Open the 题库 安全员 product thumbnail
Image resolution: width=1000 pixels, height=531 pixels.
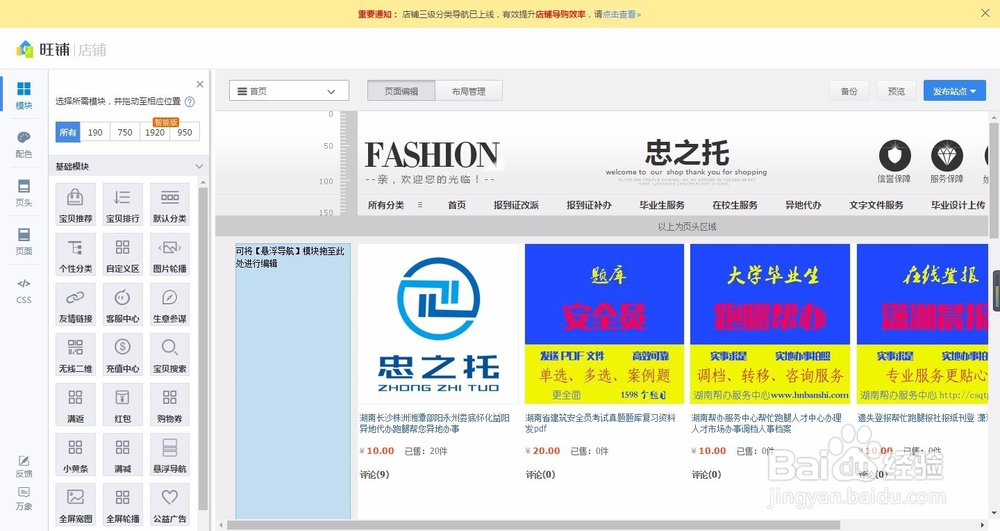(x=604, y=324)
